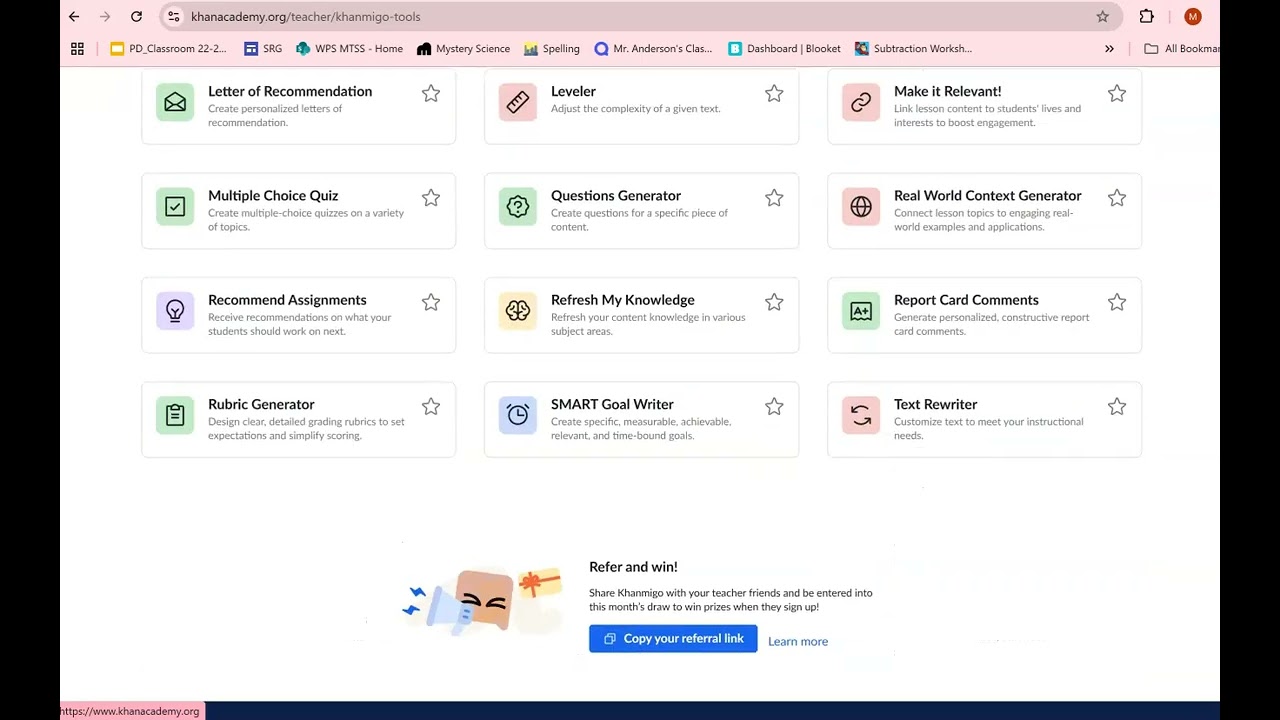This screenshot has height=720, width=1280.
Task: Click Copy your referral link button
Action: 673,638
